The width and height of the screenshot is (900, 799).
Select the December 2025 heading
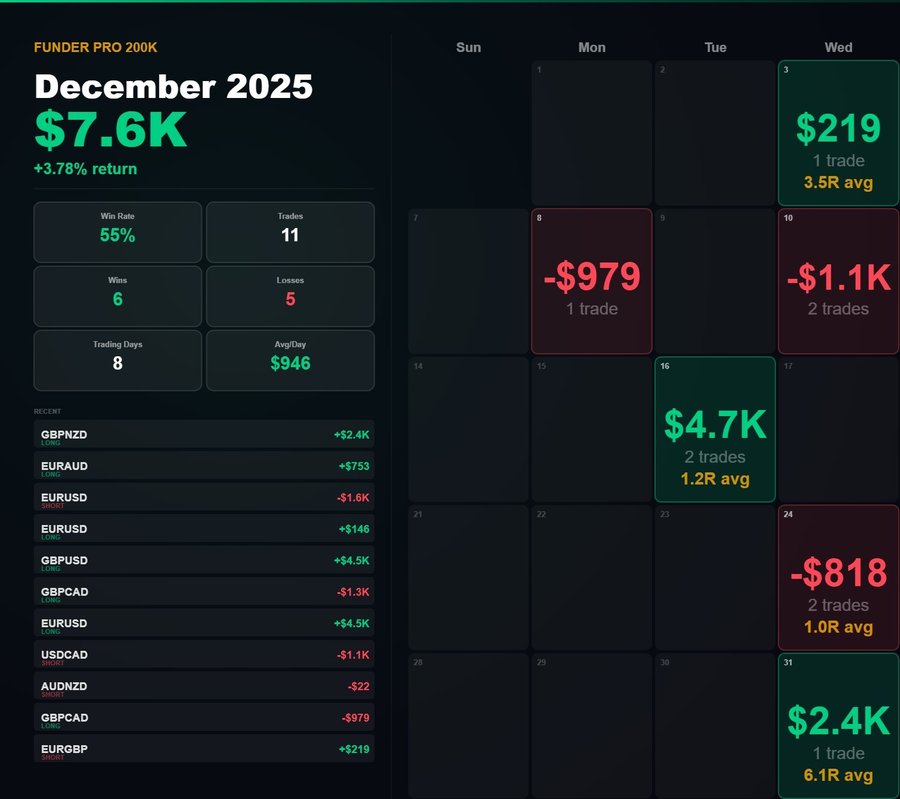coord(173,87)
